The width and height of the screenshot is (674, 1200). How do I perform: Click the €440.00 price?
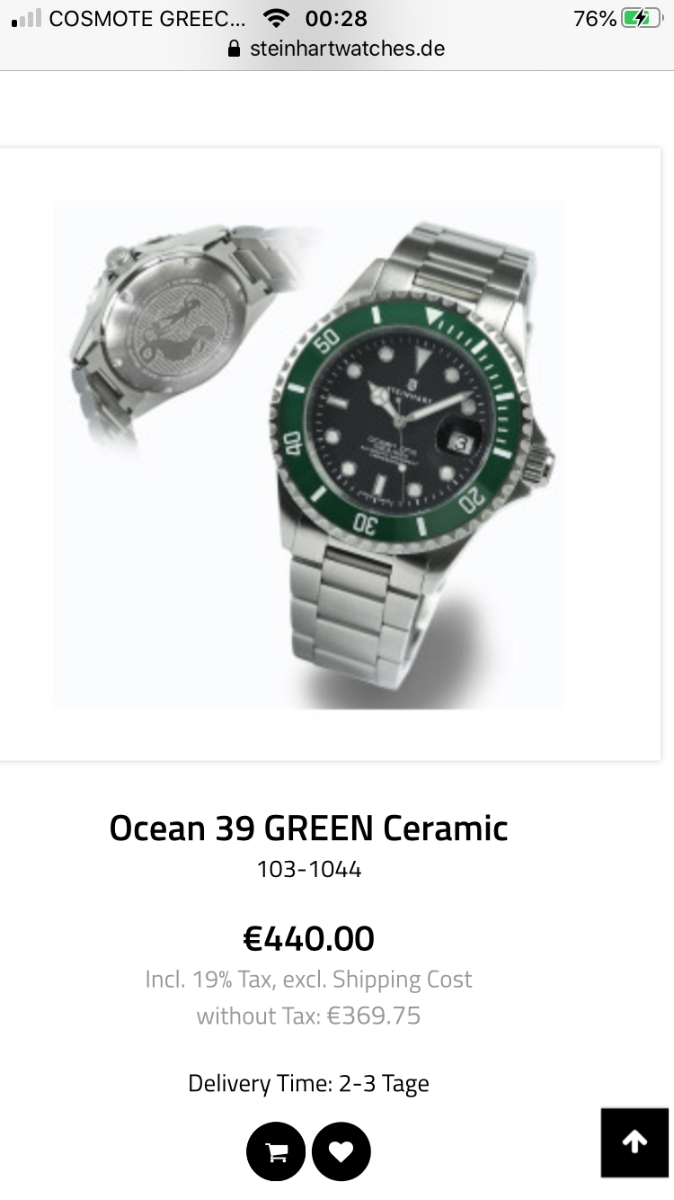click(x=309, y=938)
